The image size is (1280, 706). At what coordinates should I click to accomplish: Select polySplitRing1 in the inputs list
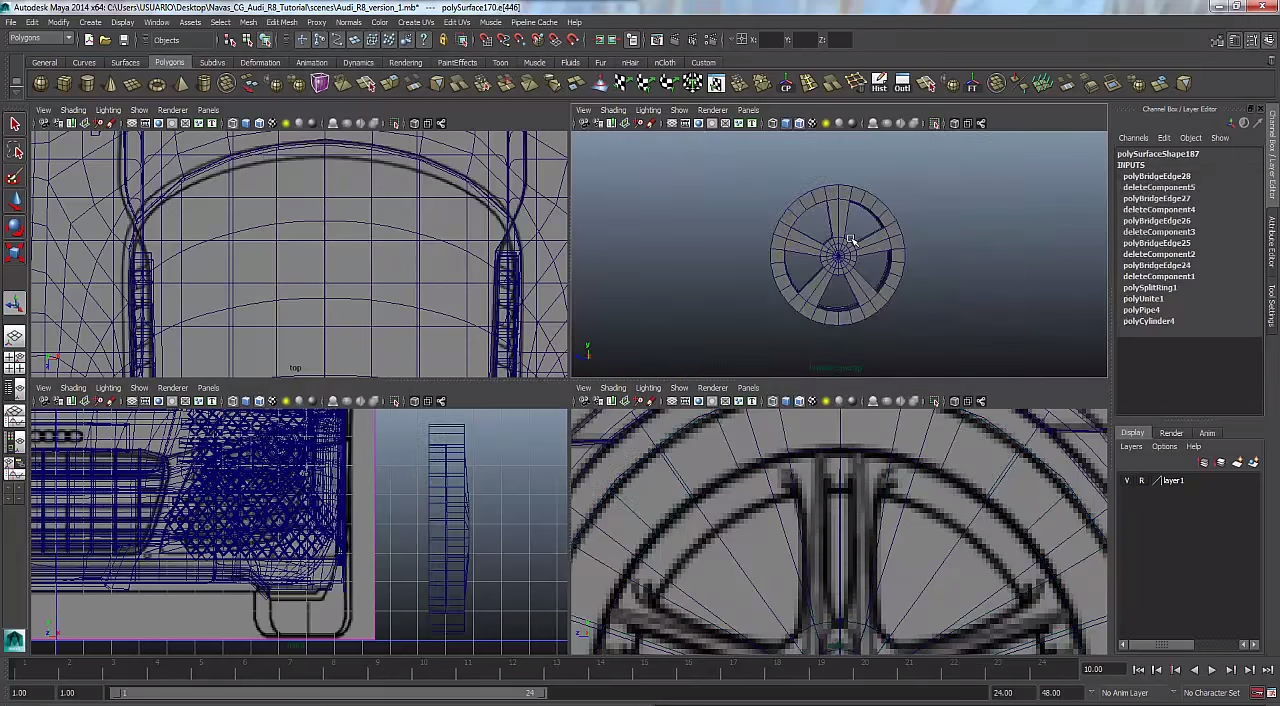[1149, 288]
